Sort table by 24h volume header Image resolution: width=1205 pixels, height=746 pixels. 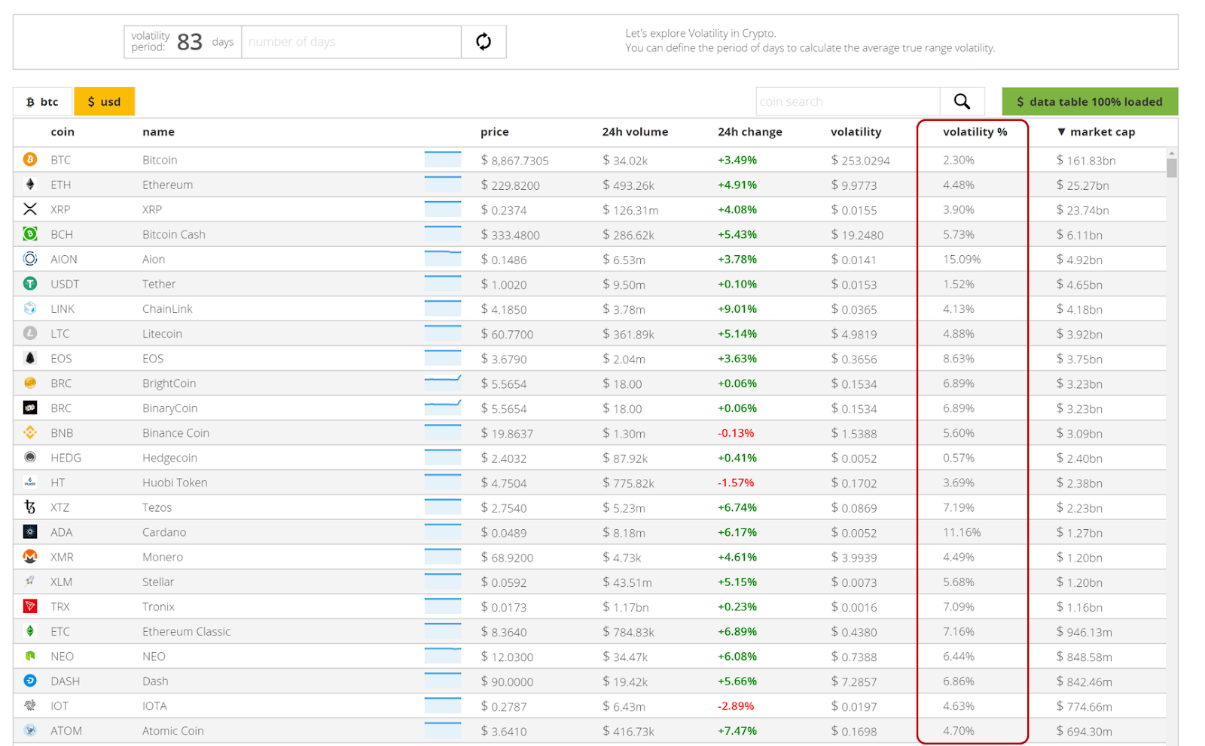click(x=635, y=132)
